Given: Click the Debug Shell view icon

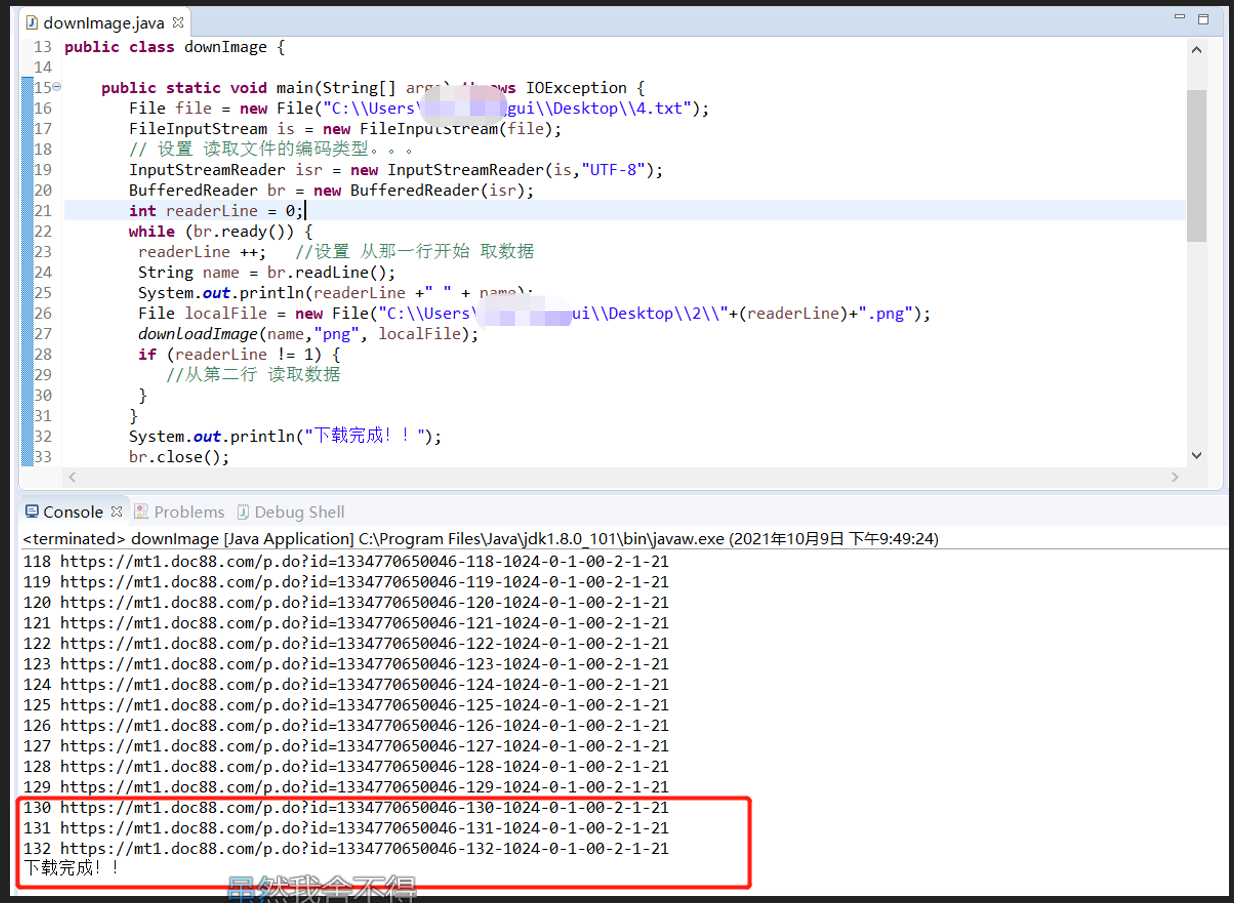Looking at the screenshot, I should [x=243, y=512].
